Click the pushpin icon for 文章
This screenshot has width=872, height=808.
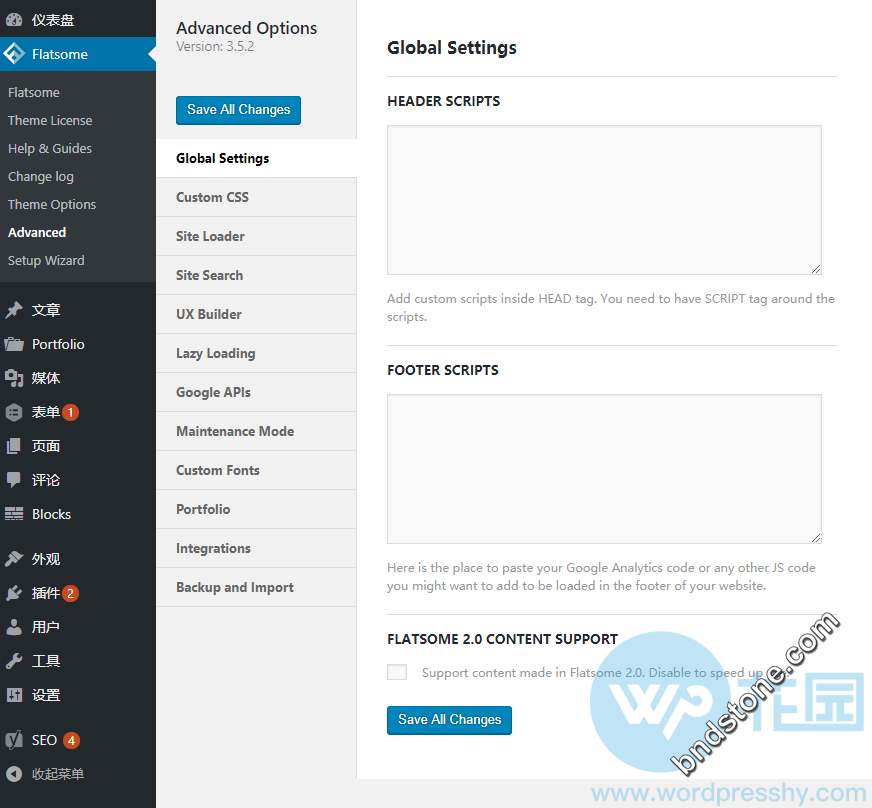[14, 310]
